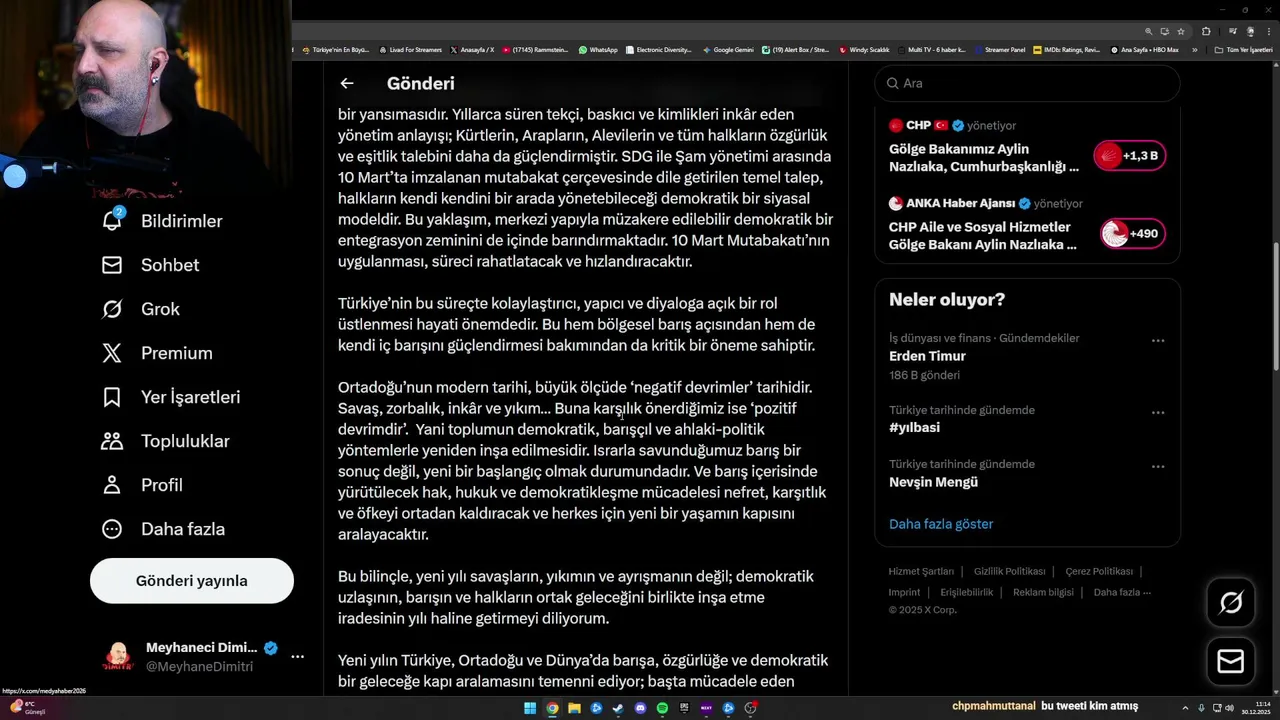
Task: Open Reklam bilgisi footer link
Action: click(x=1043, y=593)
